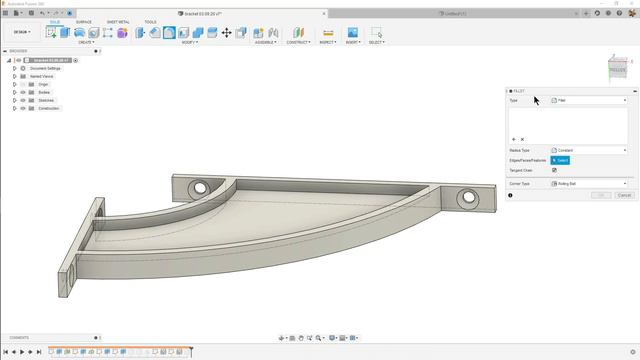
Task: Select the Create Sketch tool
Action: [x=51, y=32]
